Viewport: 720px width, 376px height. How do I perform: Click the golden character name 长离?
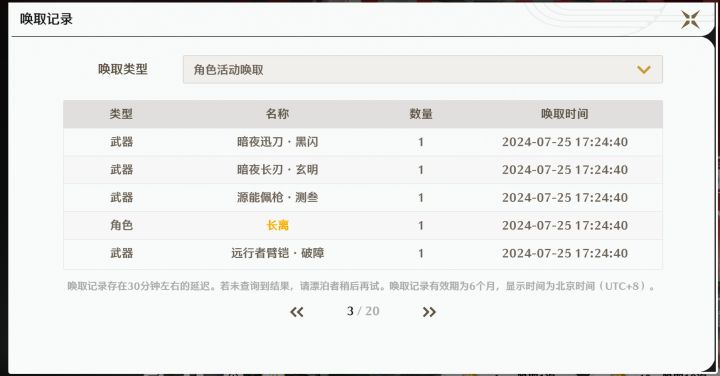[277, 225]
